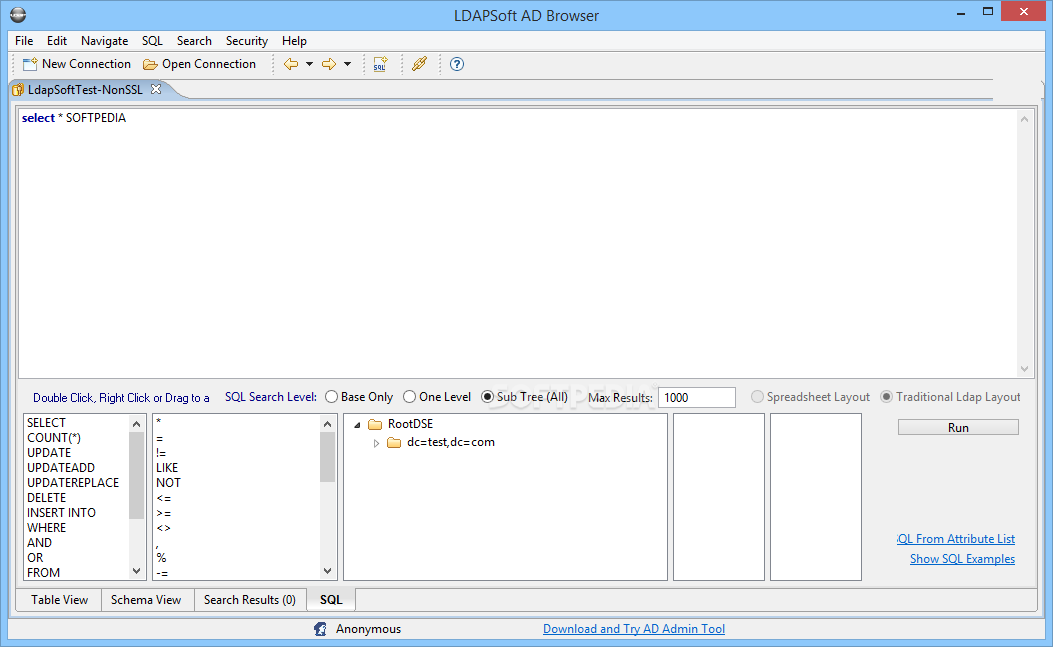
Task: Select UPDATEADD in the keyword list
Action: tap(61, 468)
